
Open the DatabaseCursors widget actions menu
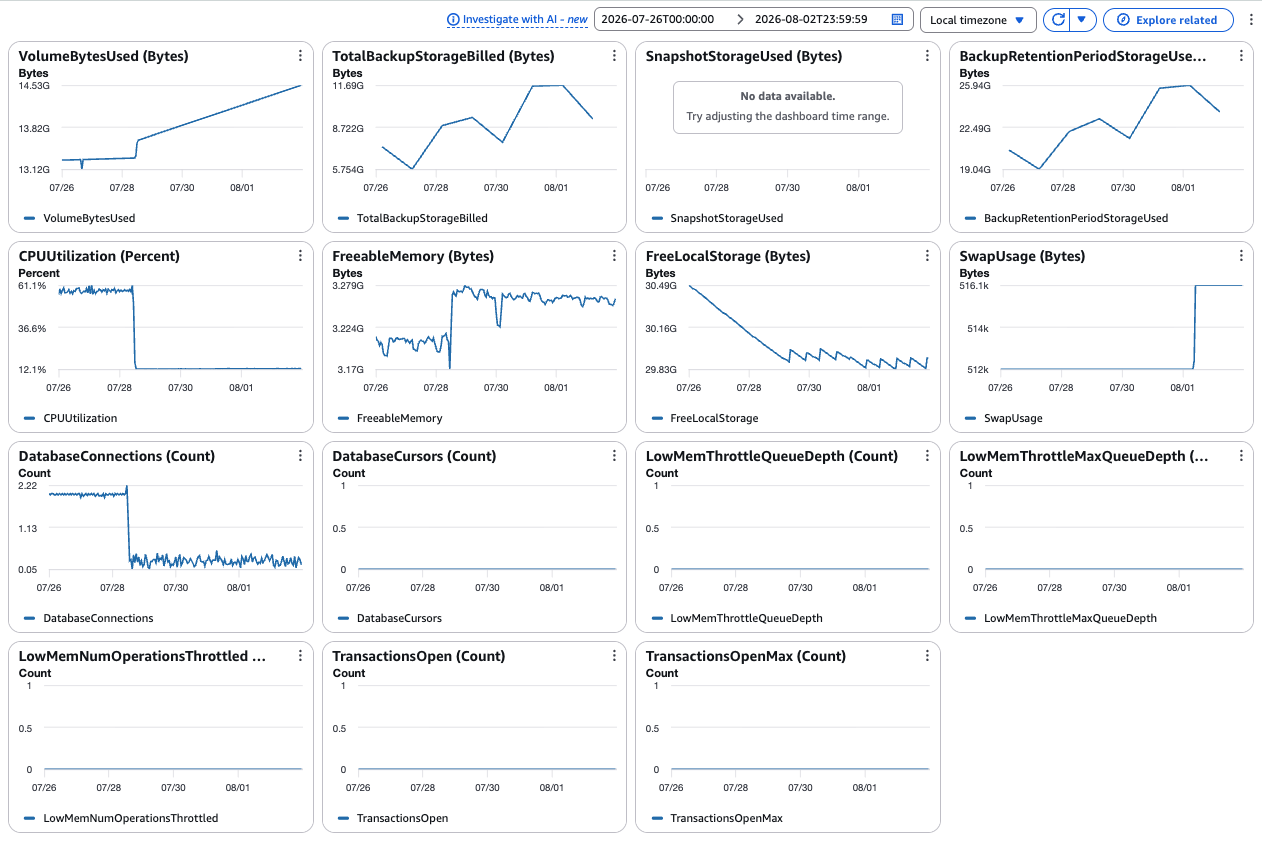pyautogui.click(x=614, y=456)
